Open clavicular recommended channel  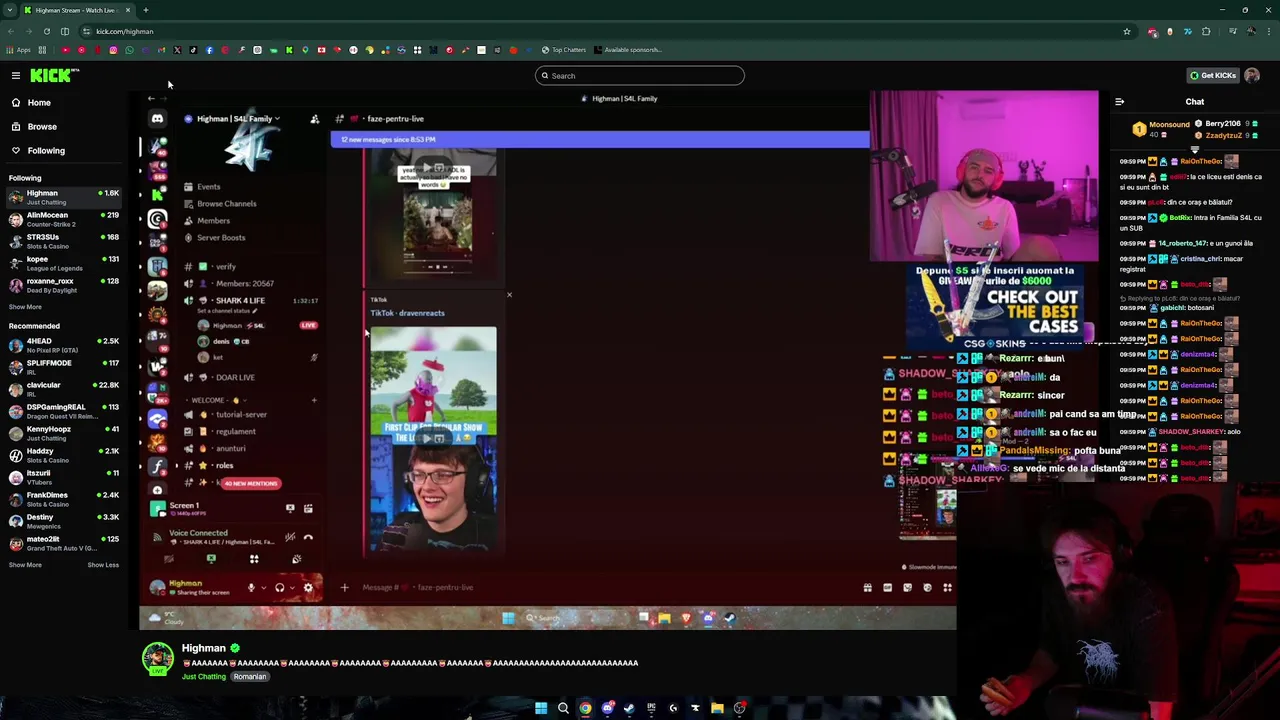click(64, 389)
